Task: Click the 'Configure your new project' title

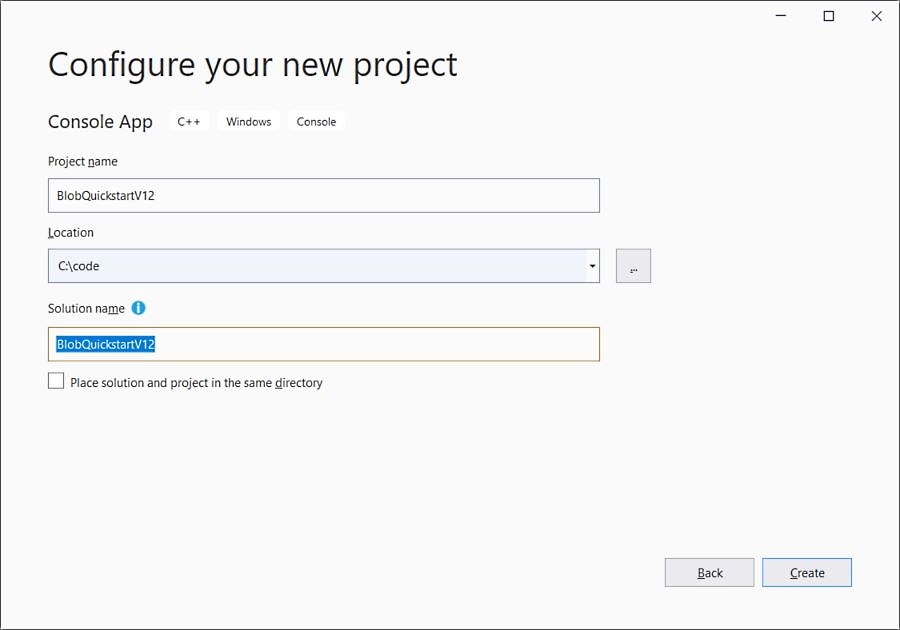Action: point(251,64)
